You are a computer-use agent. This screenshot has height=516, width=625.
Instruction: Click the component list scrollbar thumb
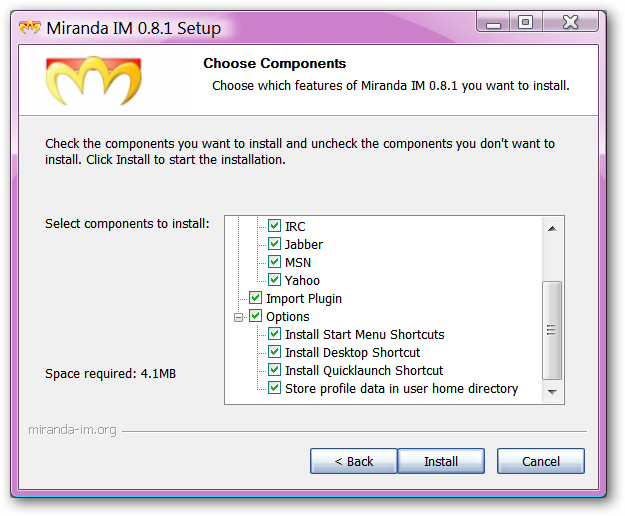[x=552, y=330]
